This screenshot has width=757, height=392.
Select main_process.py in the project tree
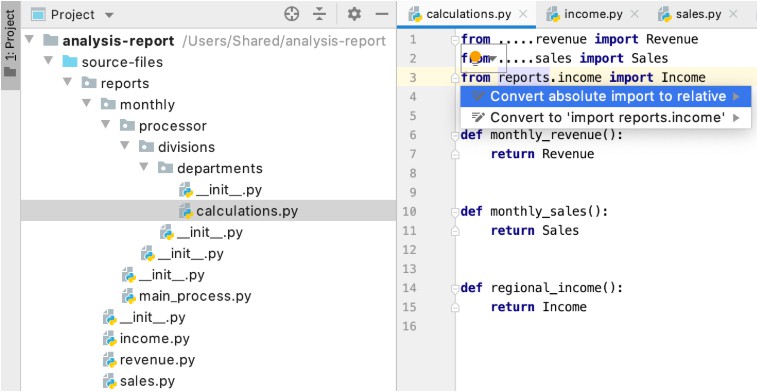(195, 296)
